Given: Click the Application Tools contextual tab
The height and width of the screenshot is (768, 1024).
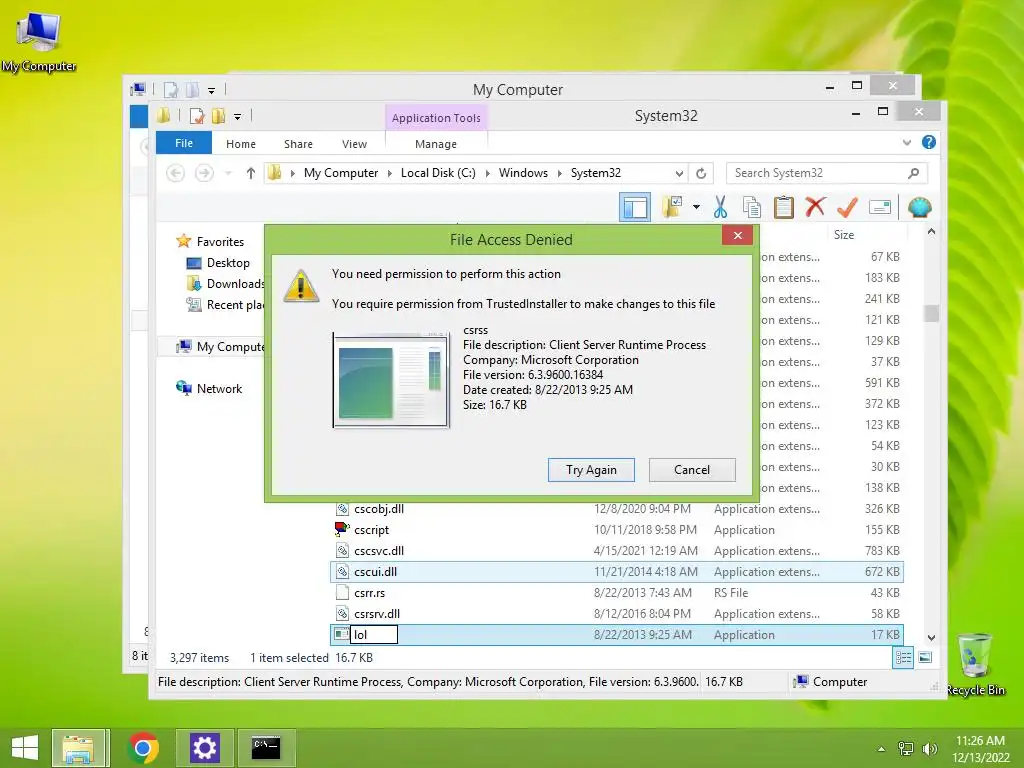Looking at the screenshot, I should [436, 118].
